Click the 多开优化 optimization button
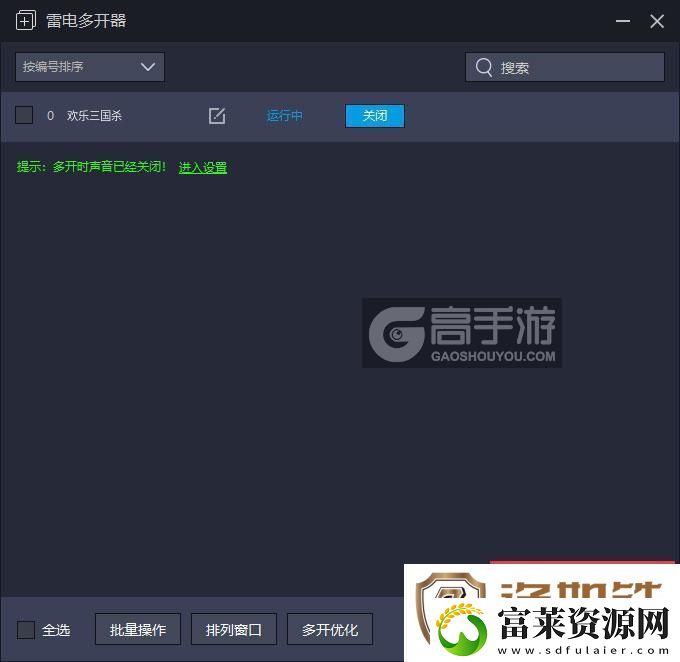Image resolution: width=680 pixels, height=662 pixels. click(330, 629)
